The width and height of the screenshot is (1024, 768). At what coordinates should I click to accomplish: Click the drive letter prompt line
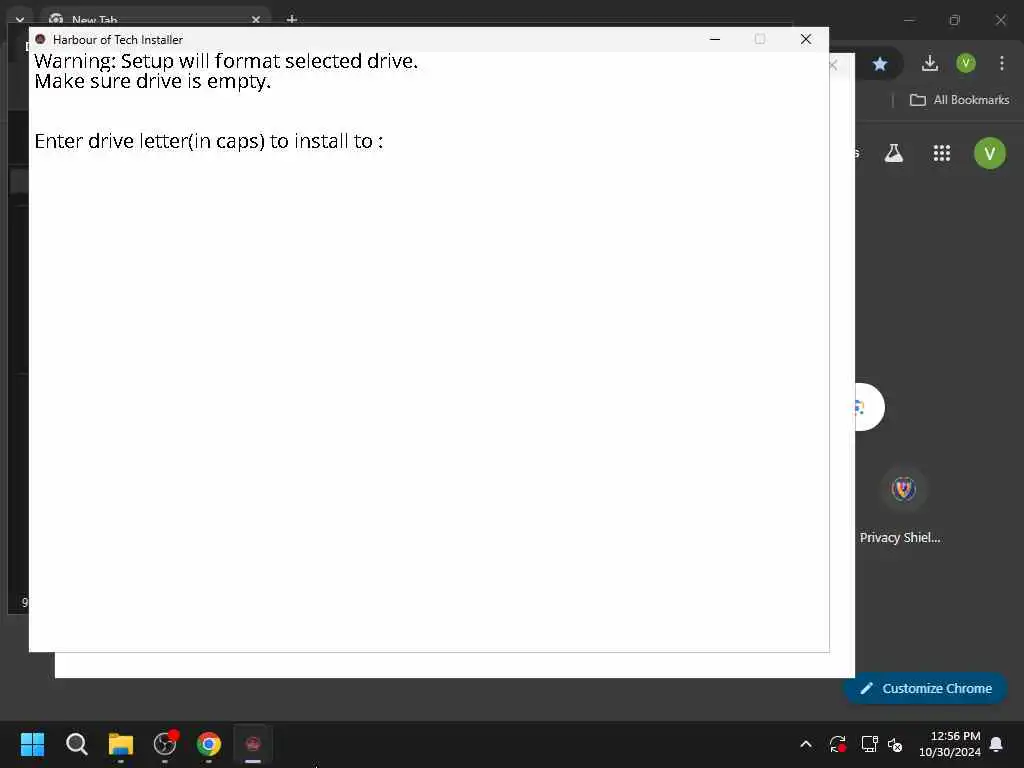click(x=209, y=141)
